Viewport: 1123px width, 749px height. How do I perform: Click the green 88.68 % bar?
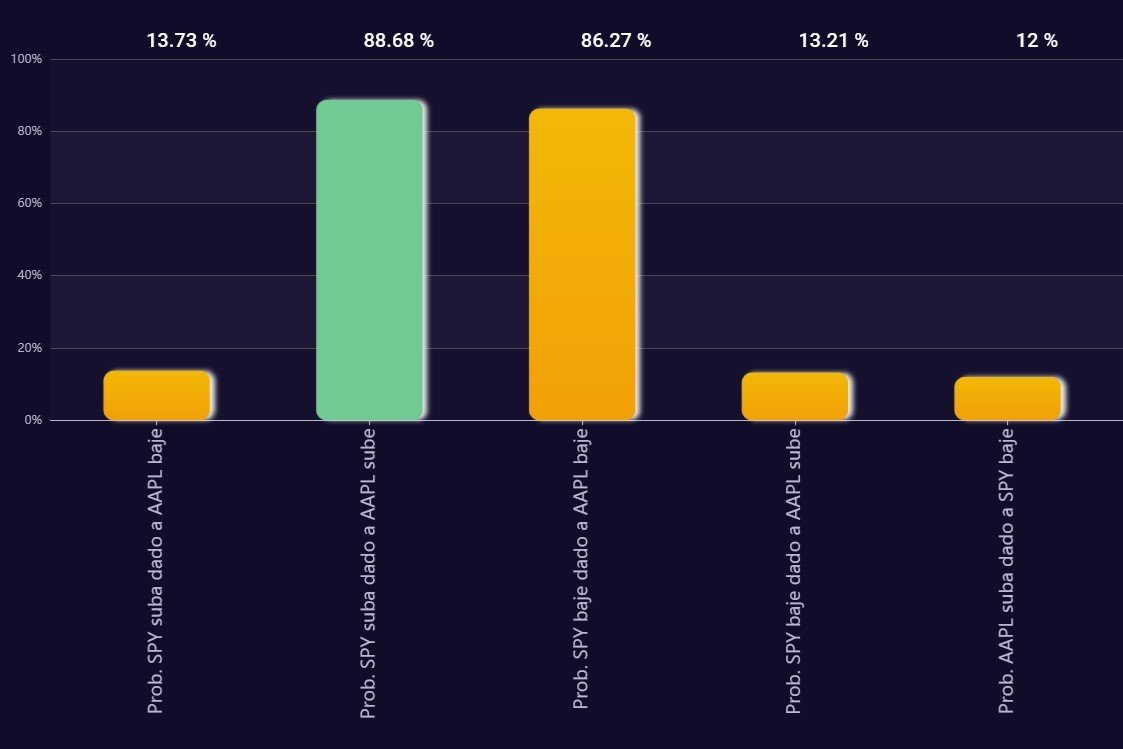coord(370,259)
